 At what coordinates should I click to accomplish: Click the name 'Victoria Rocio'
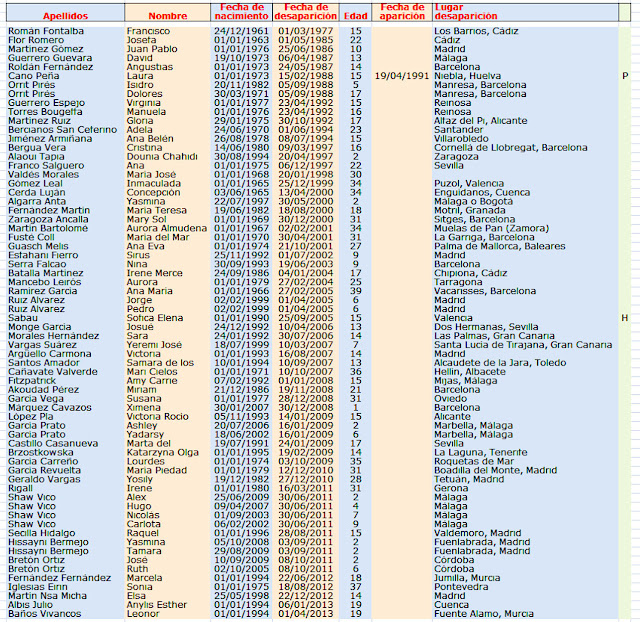click(157, 417)
